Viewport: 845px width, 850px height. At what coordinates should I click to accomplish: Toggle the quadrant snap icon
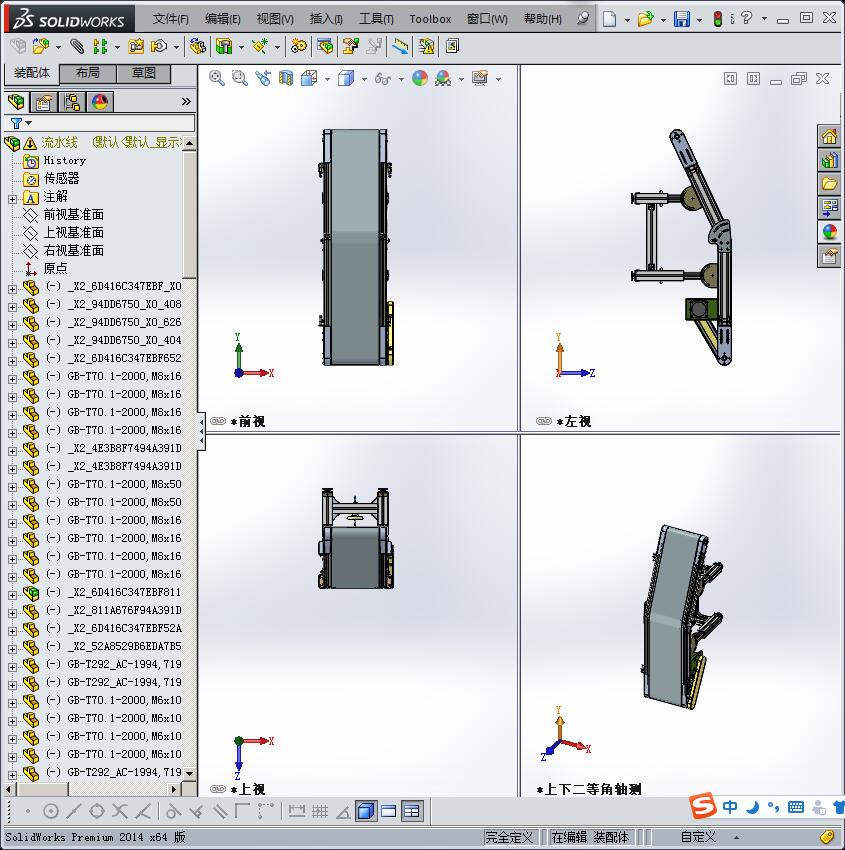(x=96, y=811)
